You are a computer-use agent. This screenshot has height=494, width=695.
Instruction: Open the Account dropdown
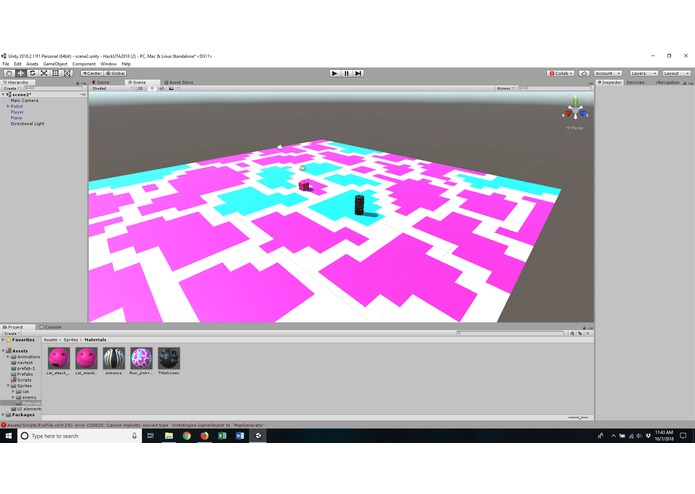(x=608, y=73)
